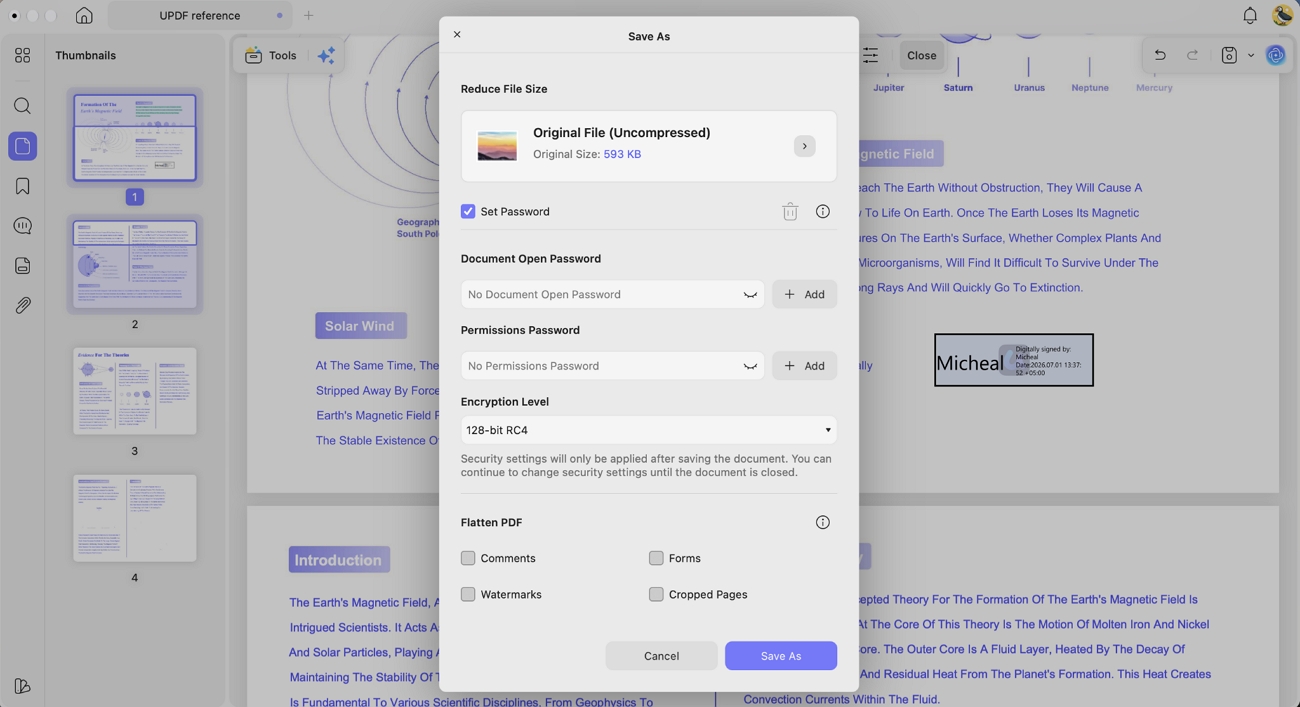Click the Introduction heading

339,560
